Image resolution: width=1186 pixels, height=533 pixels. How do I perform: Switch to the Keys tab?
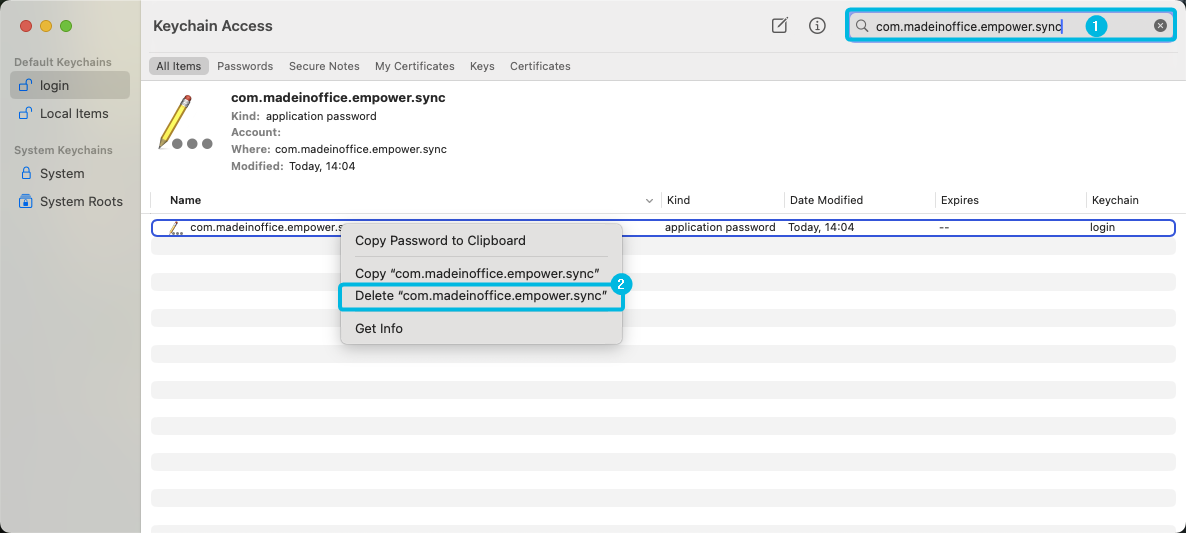(x=482, y=66)
